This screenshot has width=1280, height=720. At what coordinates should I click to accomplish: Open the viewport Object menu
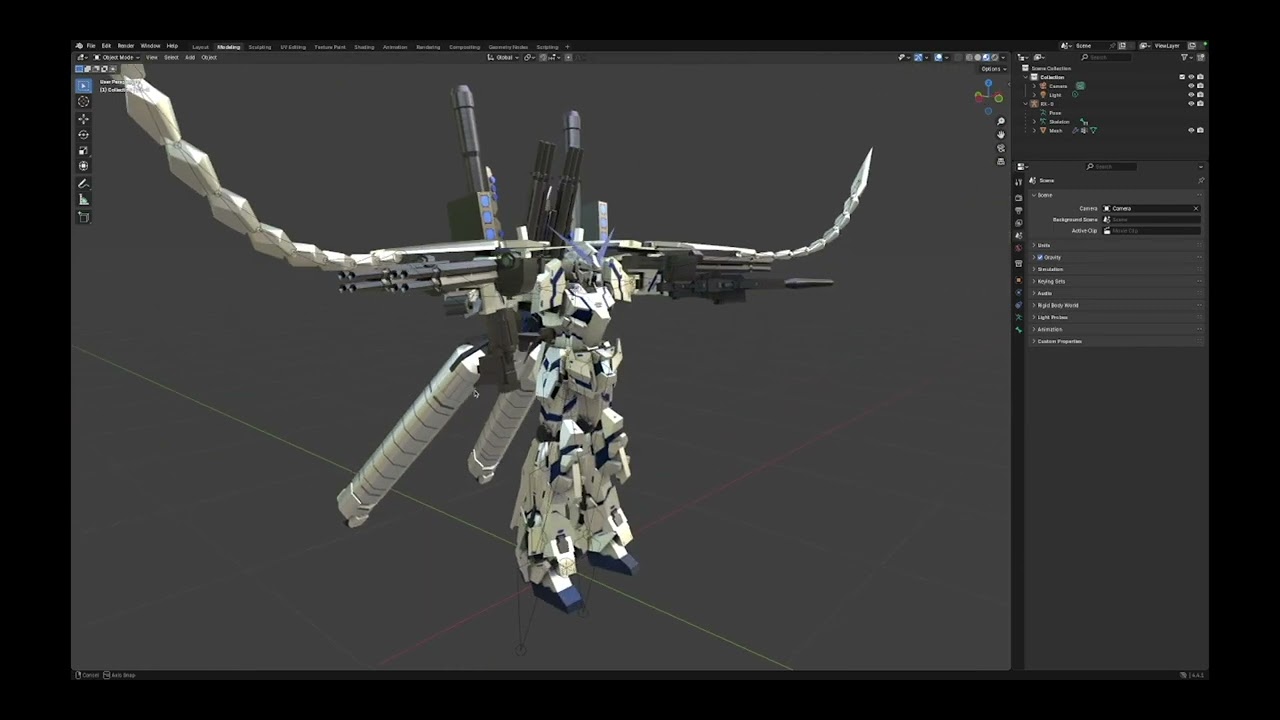pyautogui.click(x=209, y=57)
